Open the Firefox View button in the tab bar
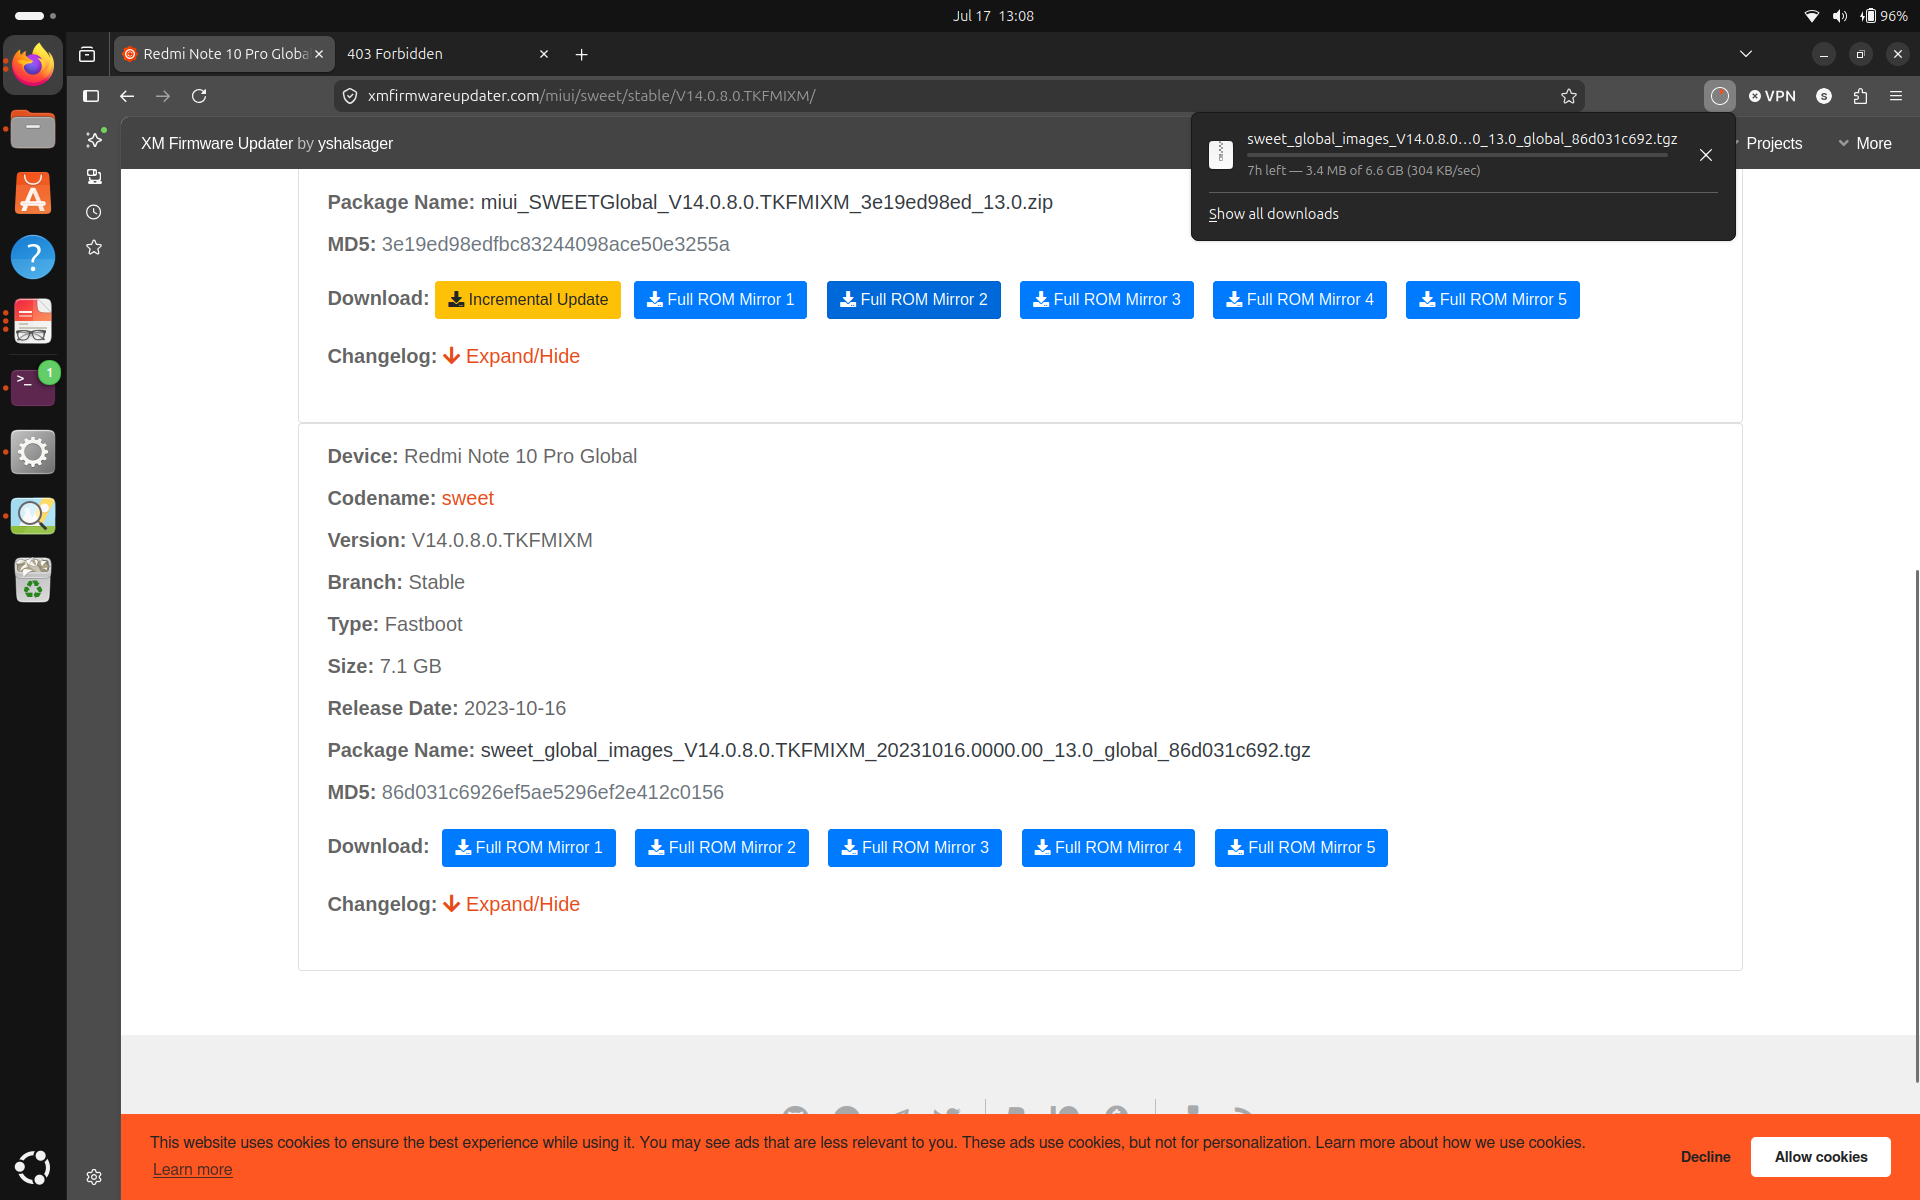This screenshot has width=1920, height=1200. point(87,54)
